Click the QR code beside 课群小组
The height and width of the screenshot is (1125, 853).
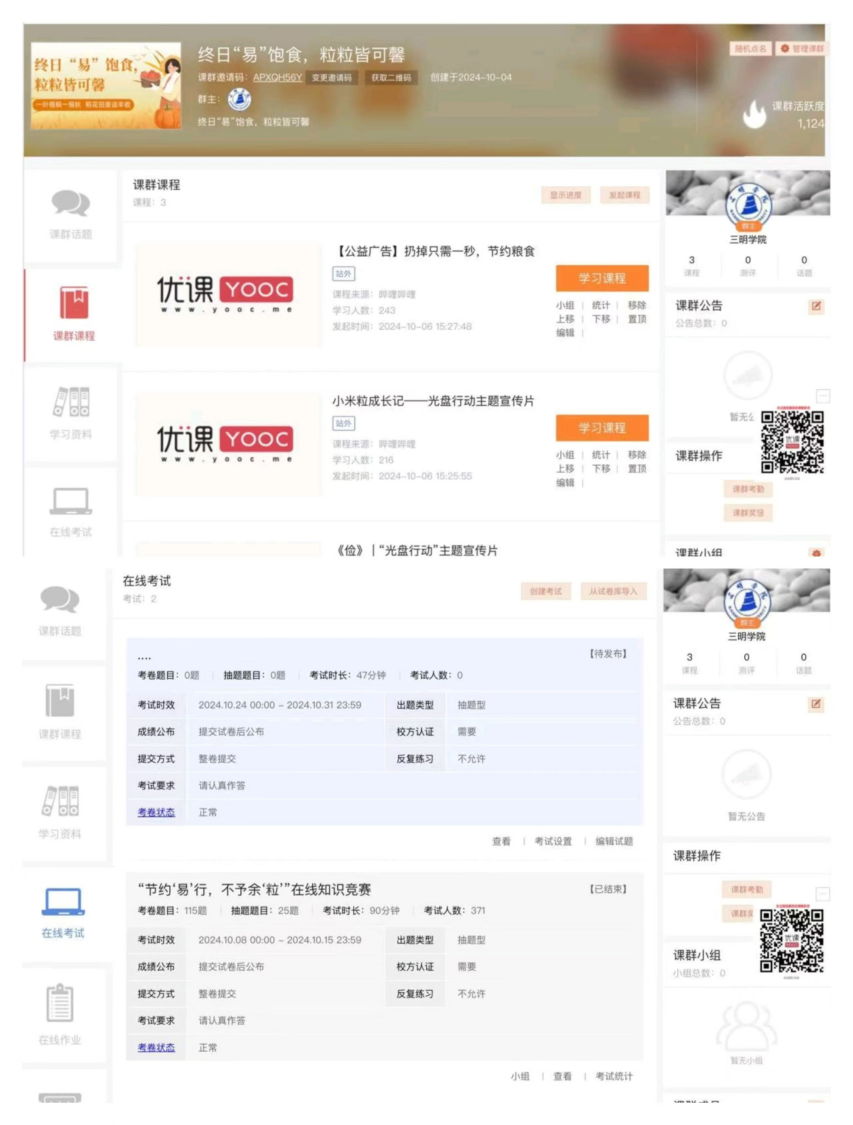tap(791, 940)
